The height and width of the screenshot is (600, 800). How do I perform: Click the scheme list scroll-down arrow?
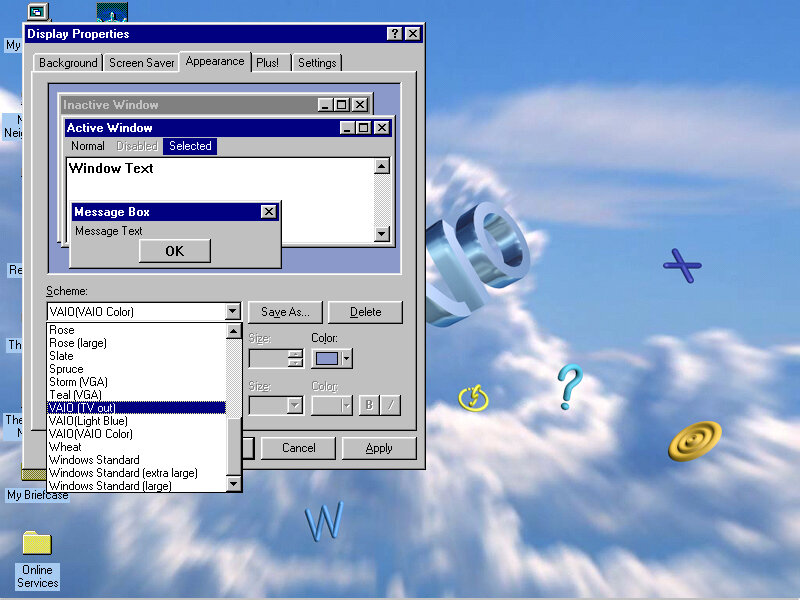point(234,485)
